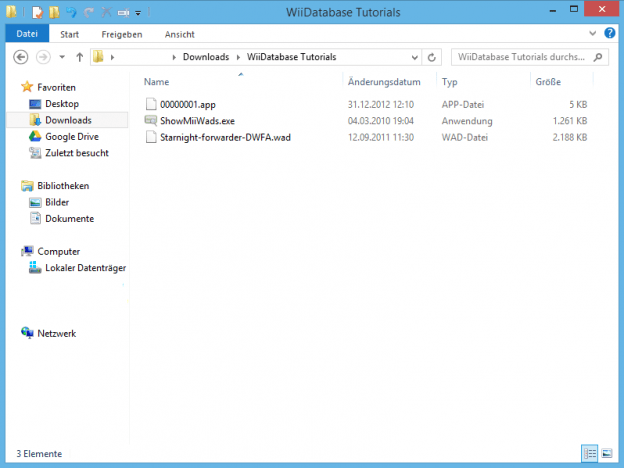Click the folder system icon in title bar
The width and height of the screenshot is (624, 468).
(11, 12)
